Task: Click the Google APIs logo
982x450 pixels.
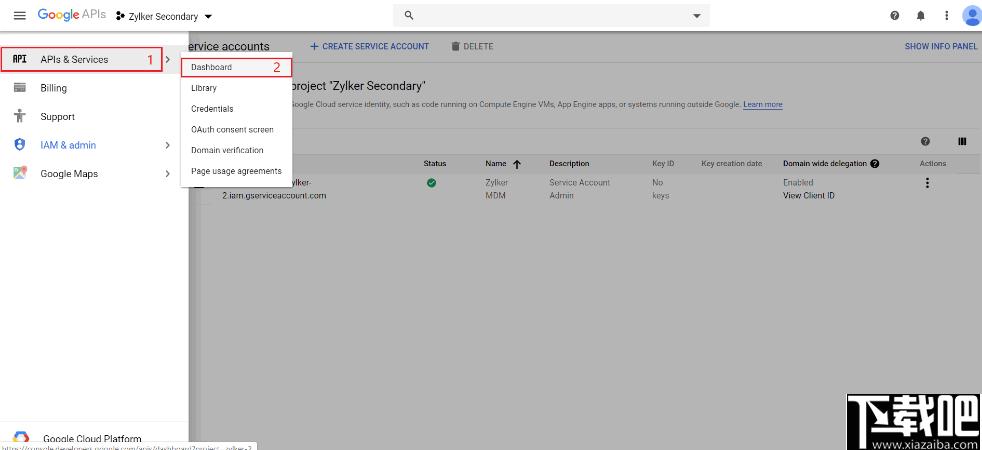Action: click(x=71, y=15)
